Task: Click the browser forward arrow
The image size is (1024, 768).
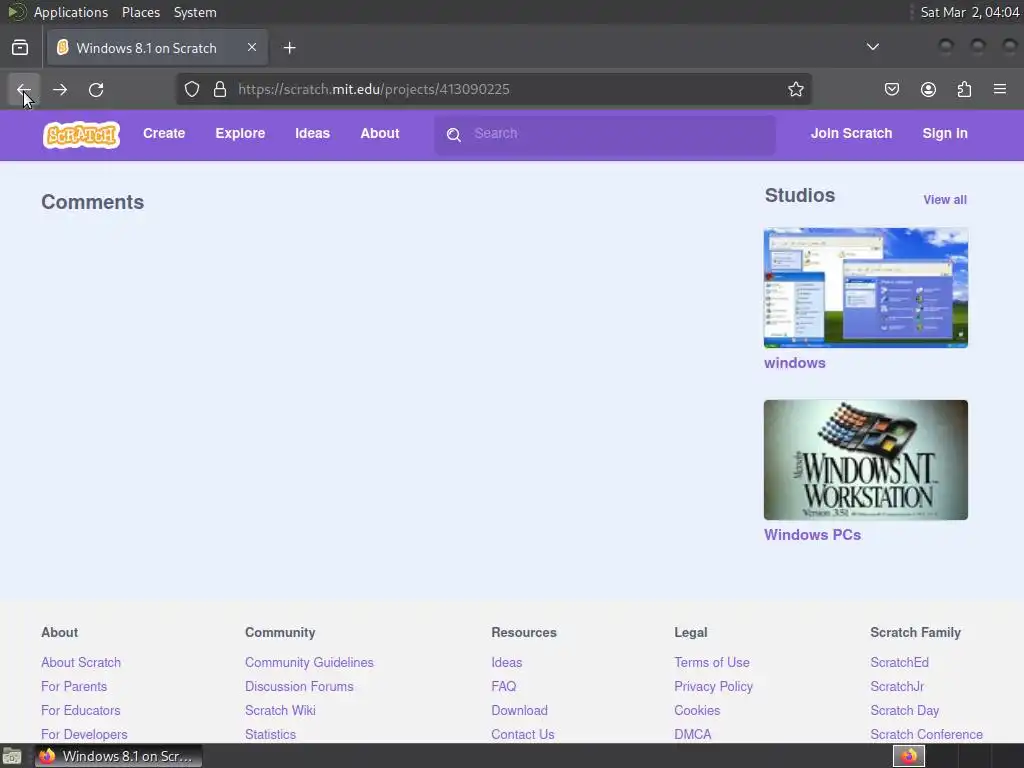Action: pos(60,89)
